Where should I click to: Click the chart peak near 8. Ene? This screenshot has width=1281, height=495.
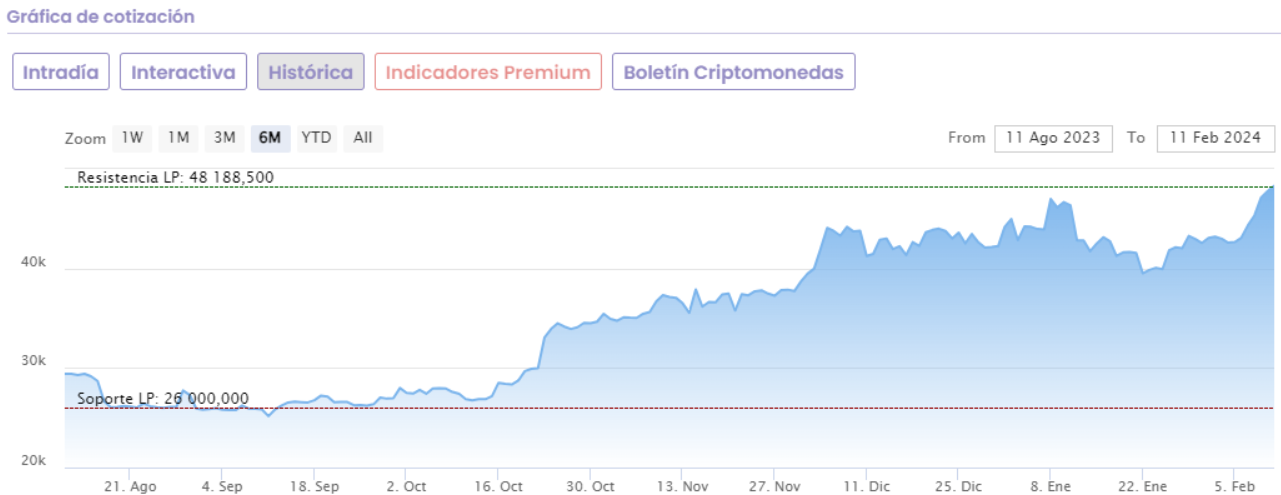click(x=1051, y=200)
